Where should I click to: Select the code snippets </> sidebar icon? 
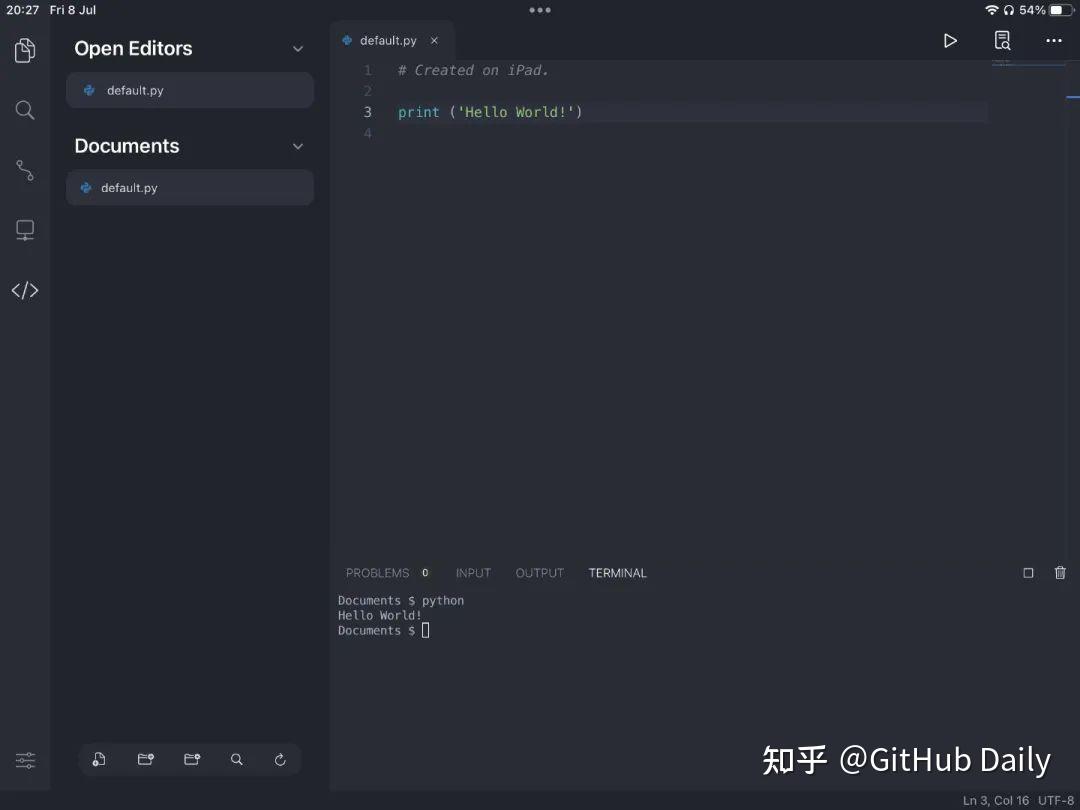pyautogui.click(x=25, y=290)
